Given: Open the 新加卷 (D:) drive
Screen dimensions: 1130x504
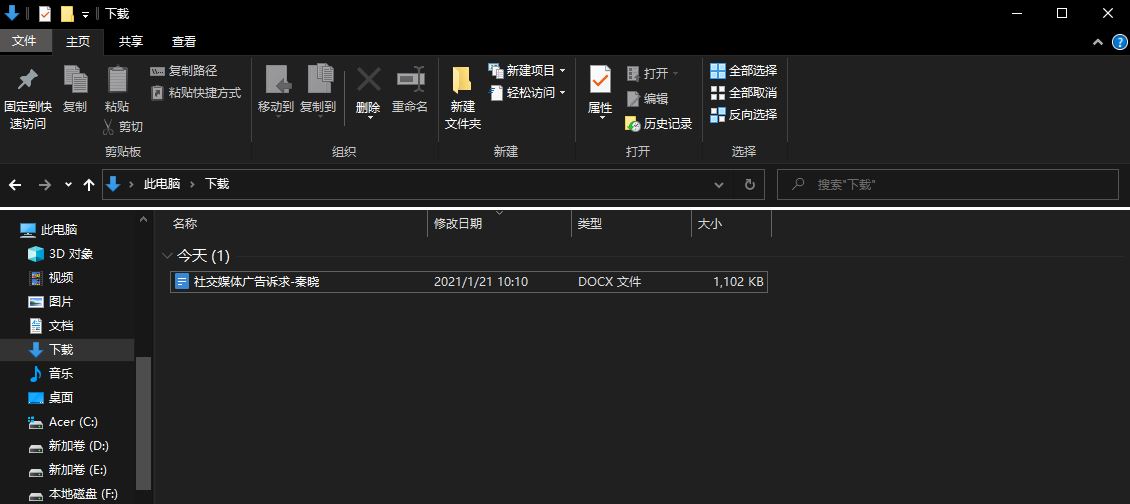Looking at the screenshot, I should point(68,446).
